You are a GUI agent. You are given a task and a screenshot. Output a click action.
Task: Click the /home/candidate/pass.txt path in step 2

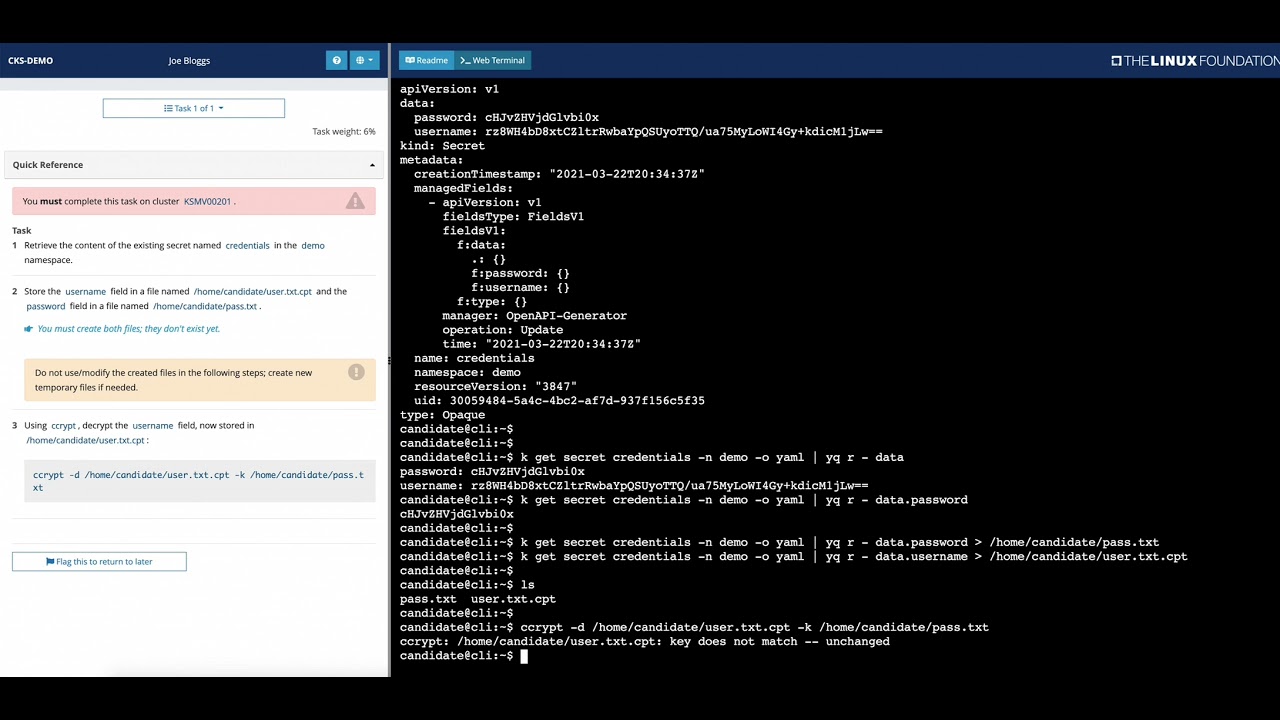(x=205, y=306)
